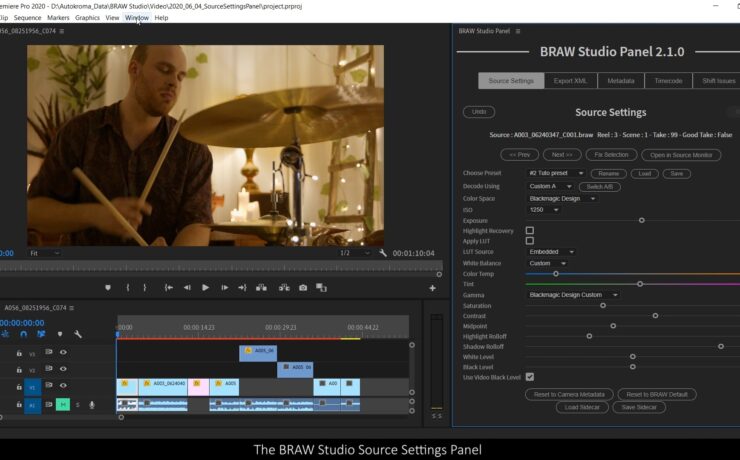Image resolution: width=740 pixels, height=460 pixels.
Task: Click the Lift button icon
Action: (x=261, y=287)
